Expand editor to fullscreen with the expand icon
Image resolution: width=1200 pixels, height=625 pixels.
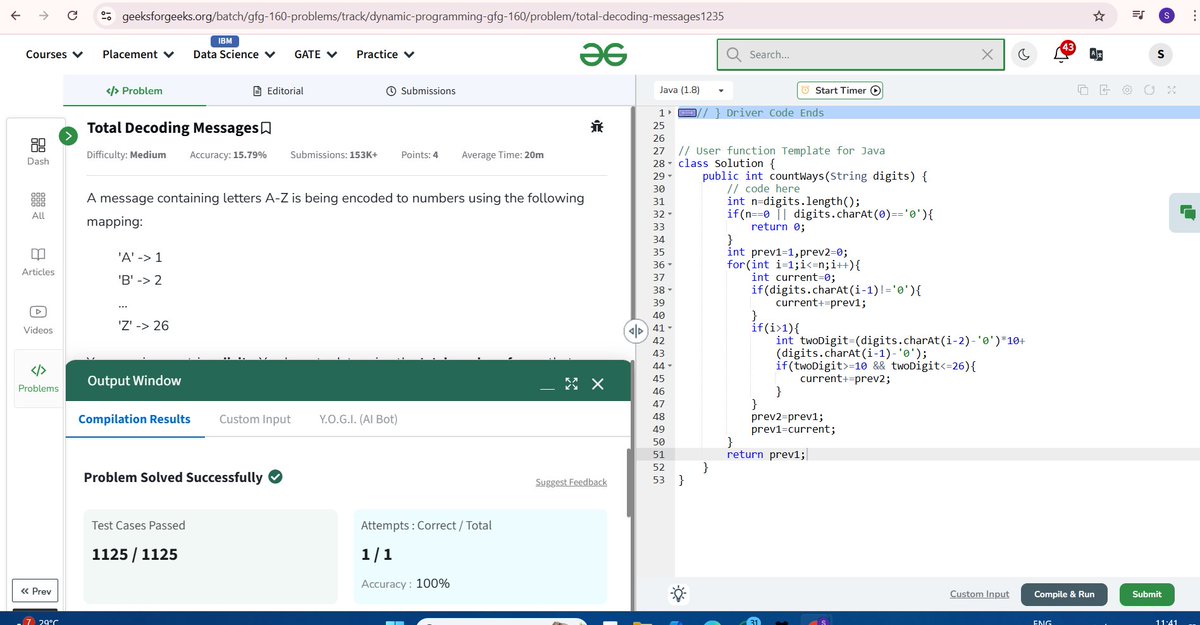click(1171, 90)
